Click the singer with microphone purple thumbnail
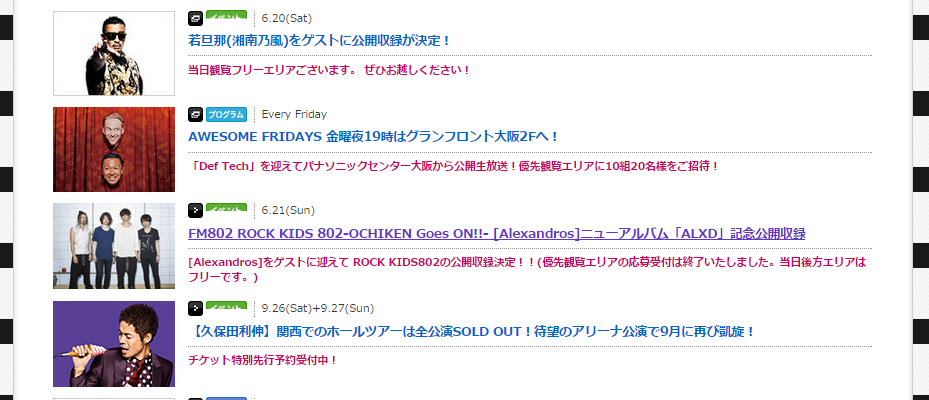929x400 pixels. point(114,344)
